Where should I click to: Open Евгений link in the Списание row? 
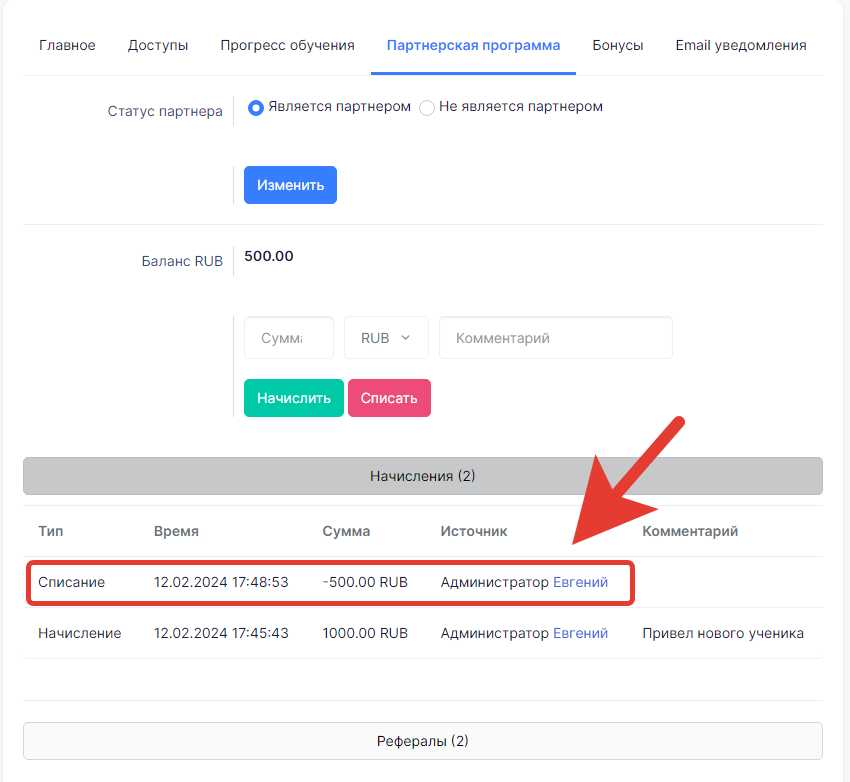click(x=580, y=582)
